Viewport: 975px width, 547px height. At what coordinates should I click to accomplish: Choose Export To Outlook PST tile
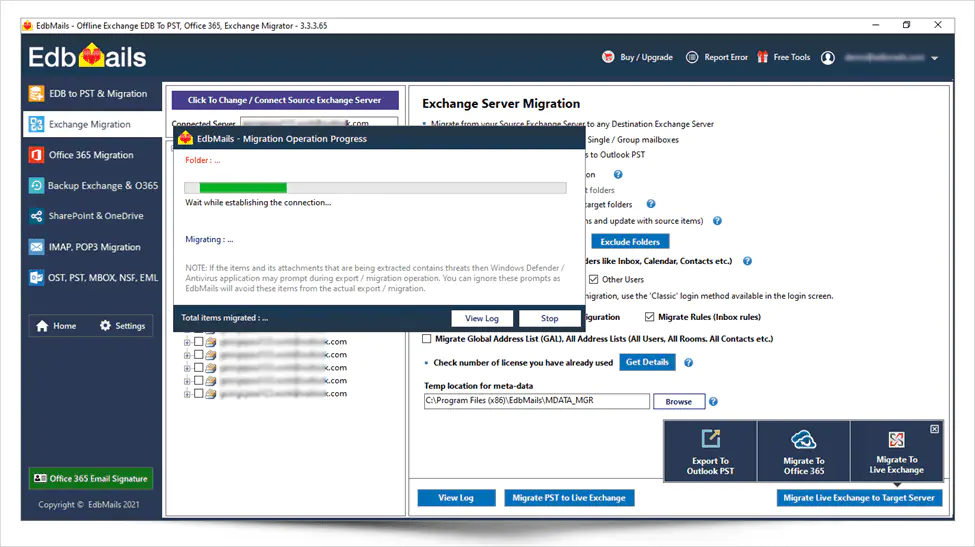(710, 451)
